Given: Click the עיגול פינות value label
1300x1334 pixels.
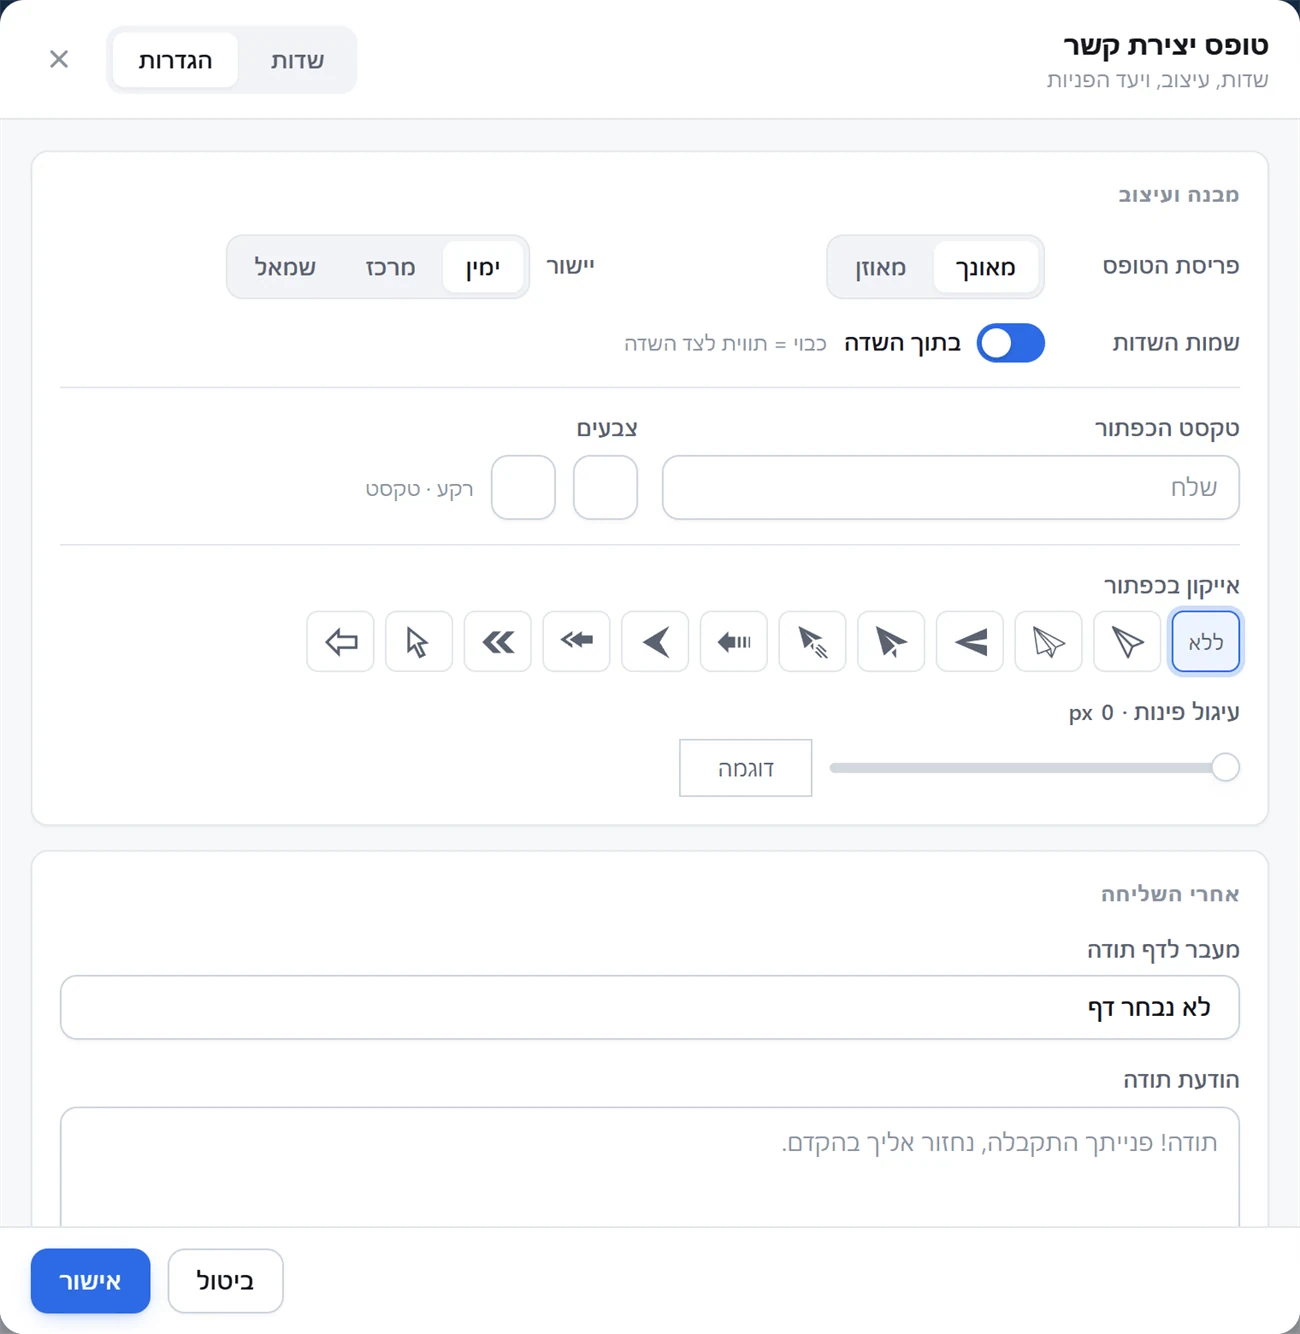Looking at the screenshot, I should [1154, 712].
